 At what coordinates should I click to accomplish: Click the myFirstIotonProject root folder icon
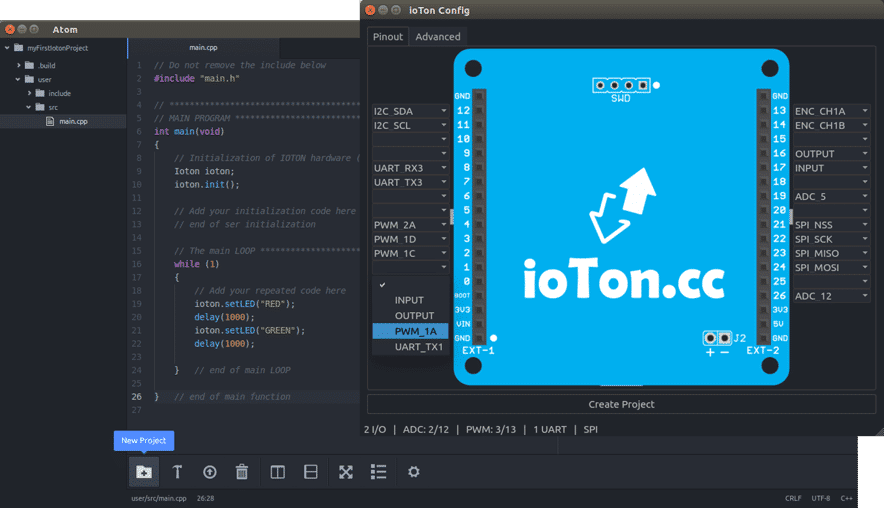pos(19,48)
